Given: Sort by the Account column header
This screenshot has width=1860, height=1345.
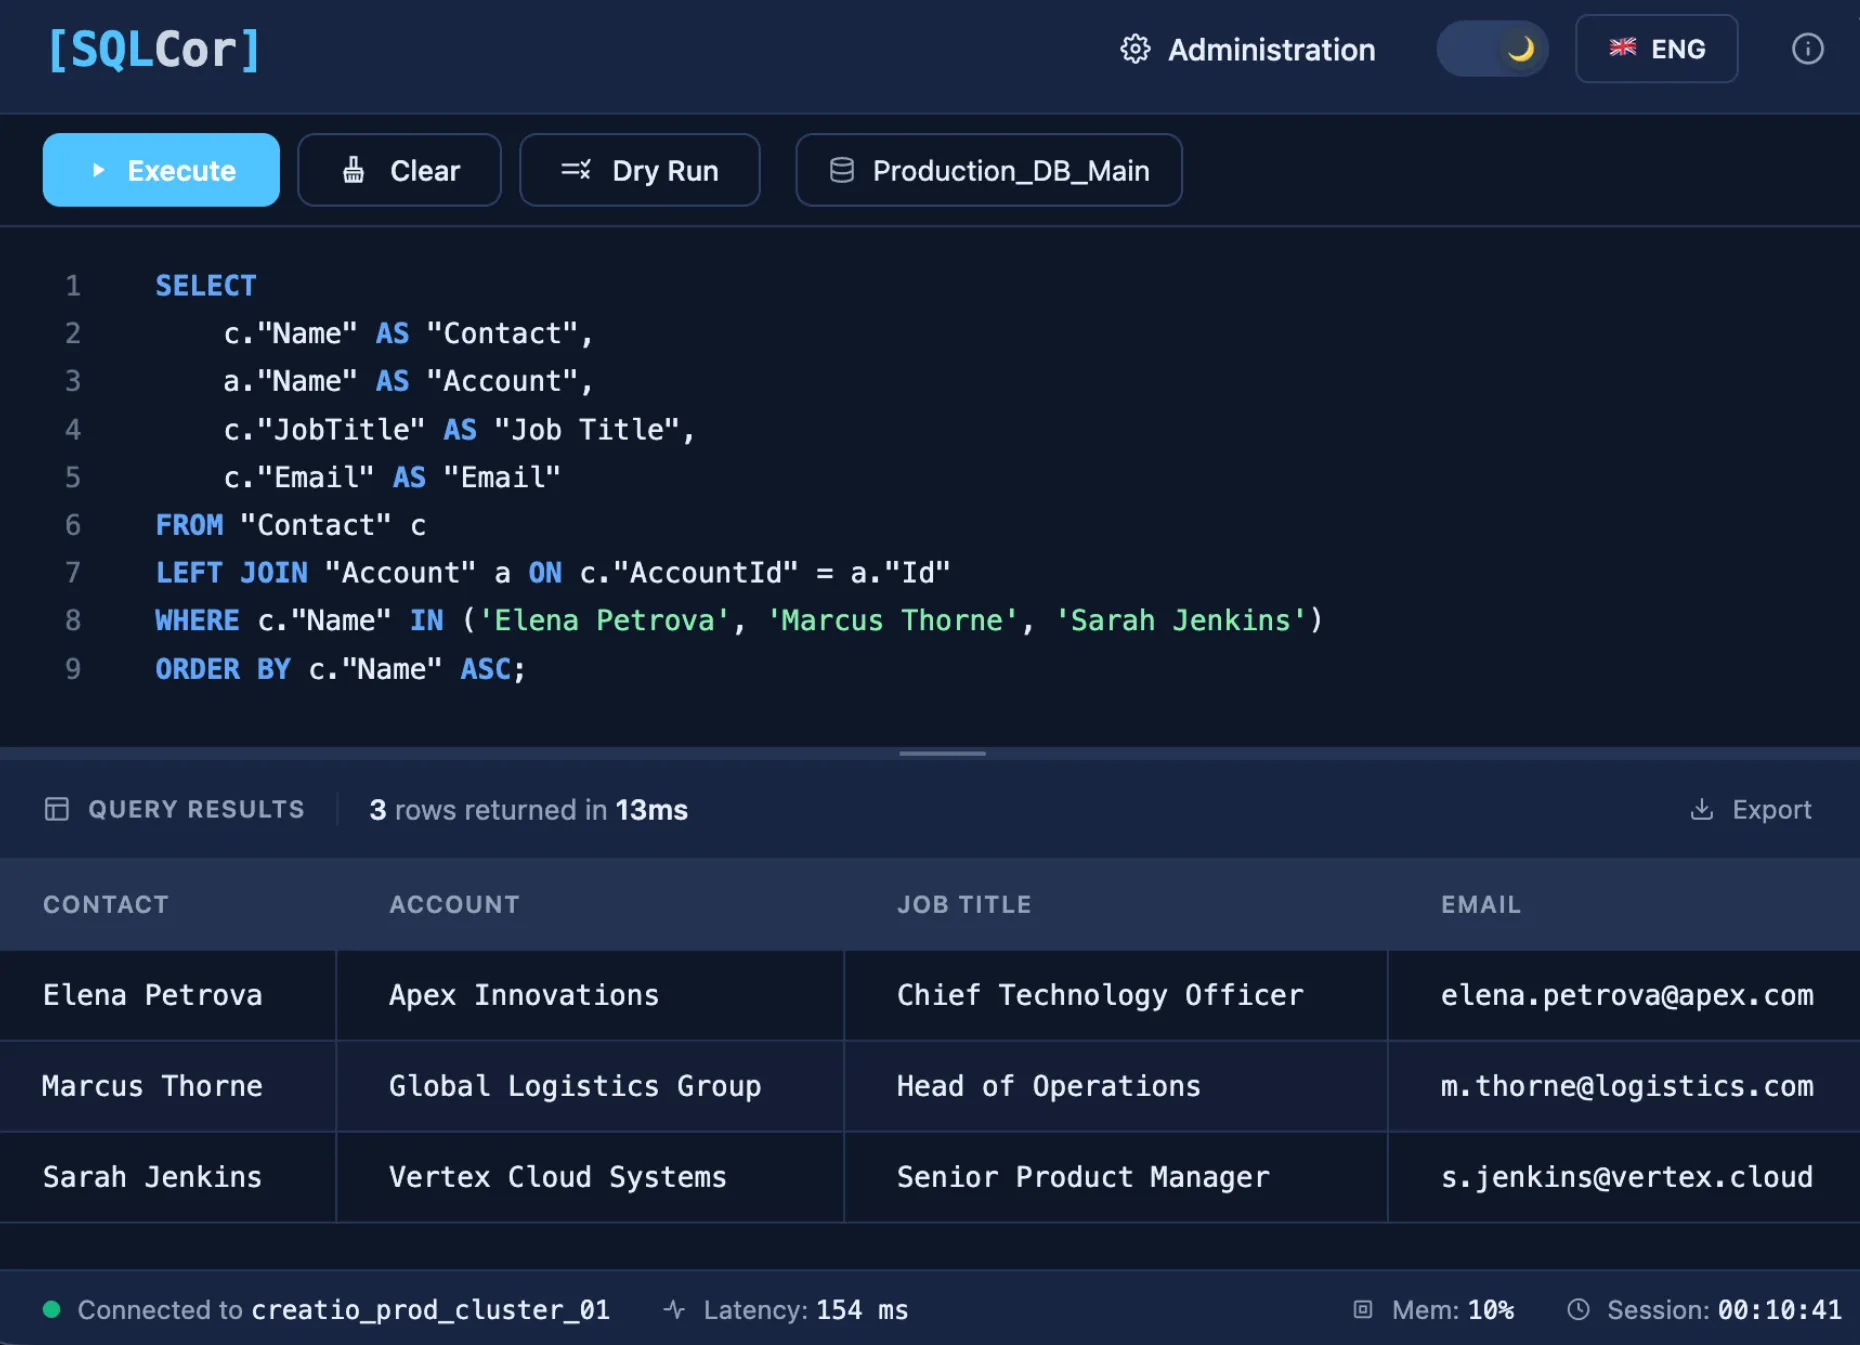Looking at the screenshot, I should [455, 904].
